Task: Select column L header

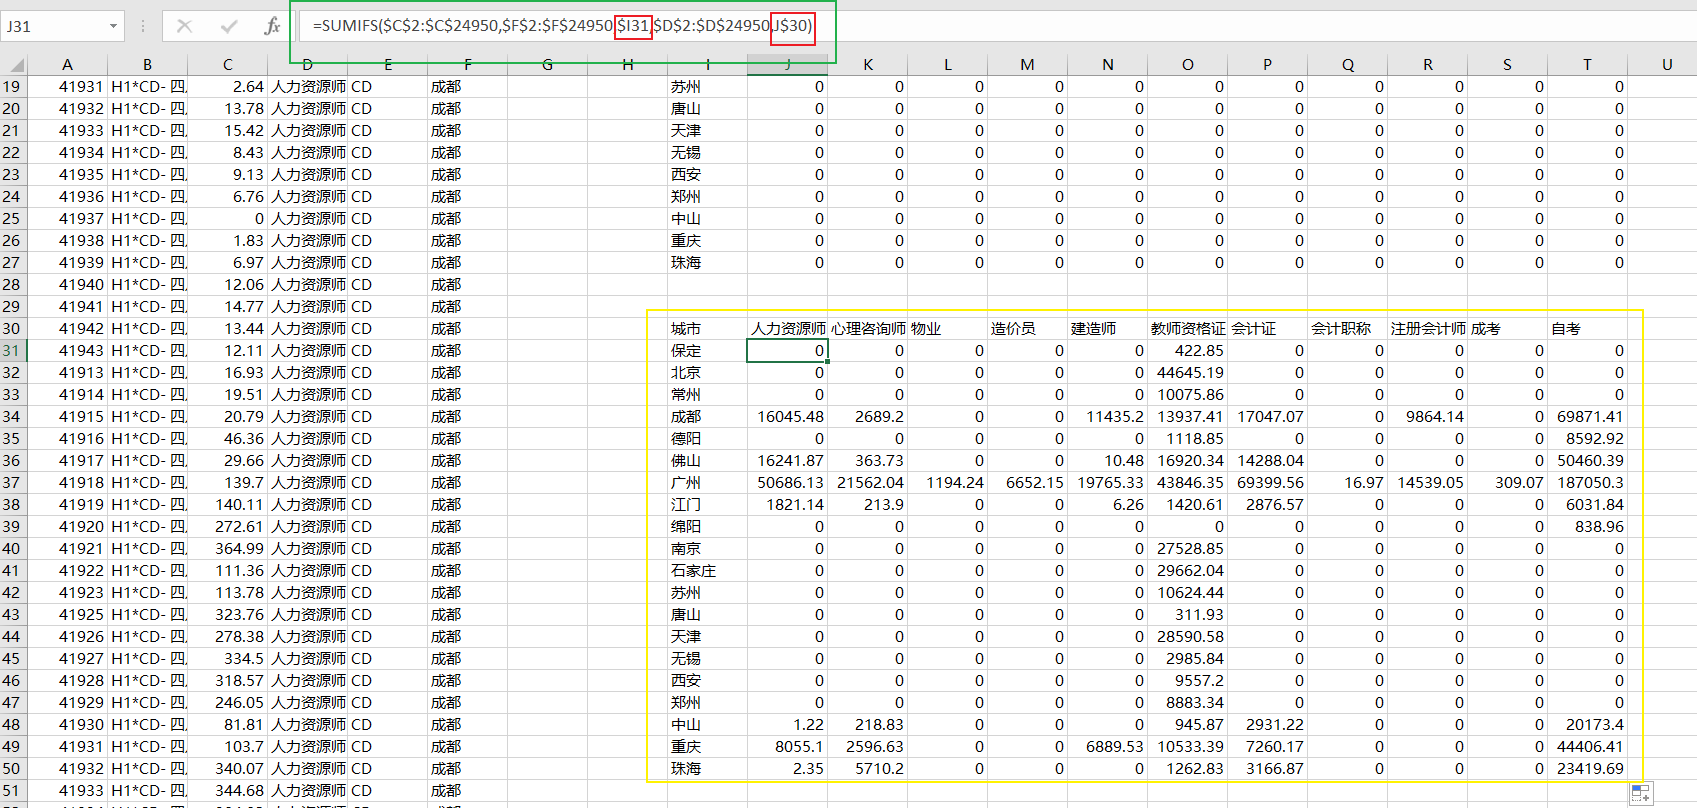Action: click(948, 65)
